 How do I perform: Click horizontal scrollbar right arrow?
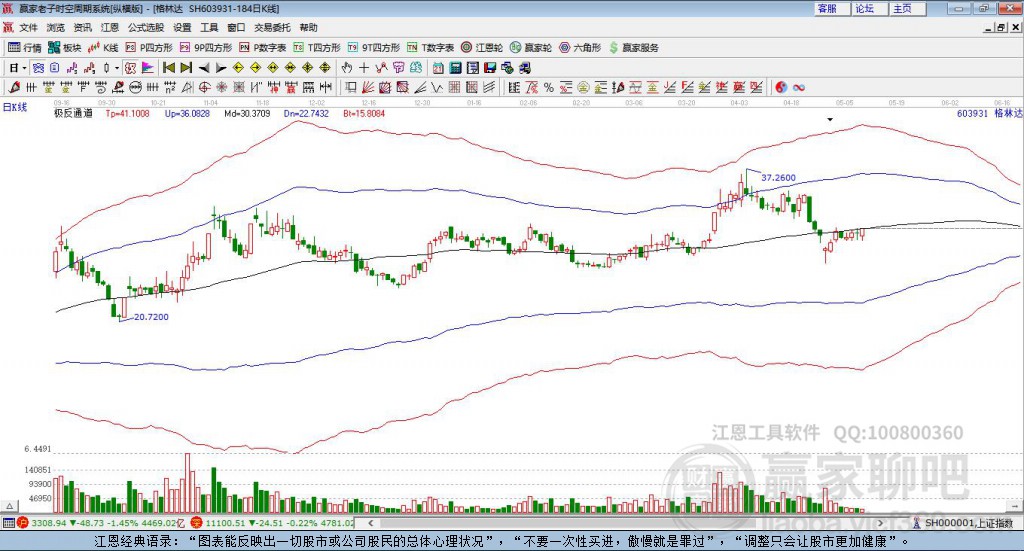click(x=880, y=523)
